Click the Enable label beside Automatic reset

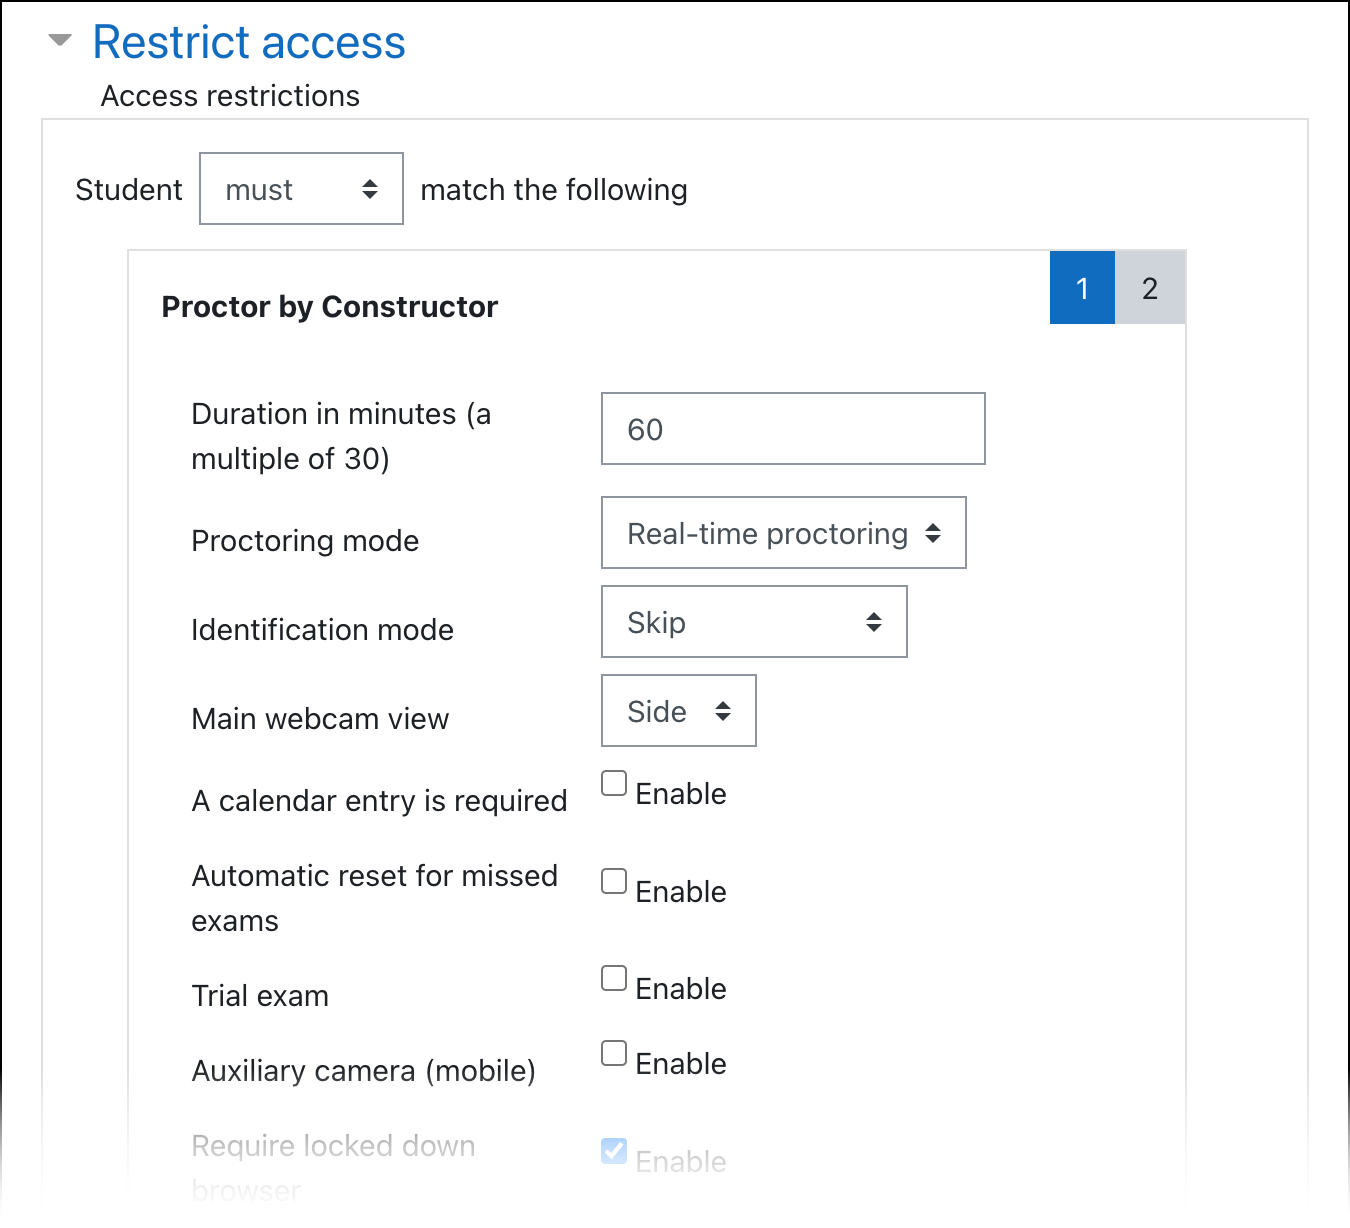point(681,892)
